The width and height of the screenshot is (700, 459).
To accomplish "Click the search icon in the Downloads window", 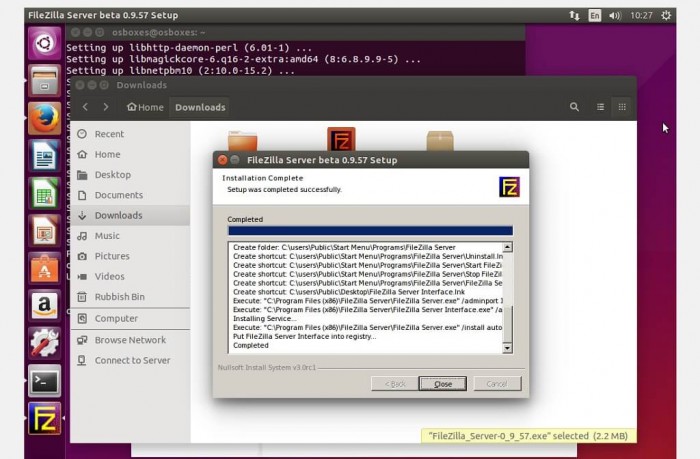I will click(x=575, y=107).
